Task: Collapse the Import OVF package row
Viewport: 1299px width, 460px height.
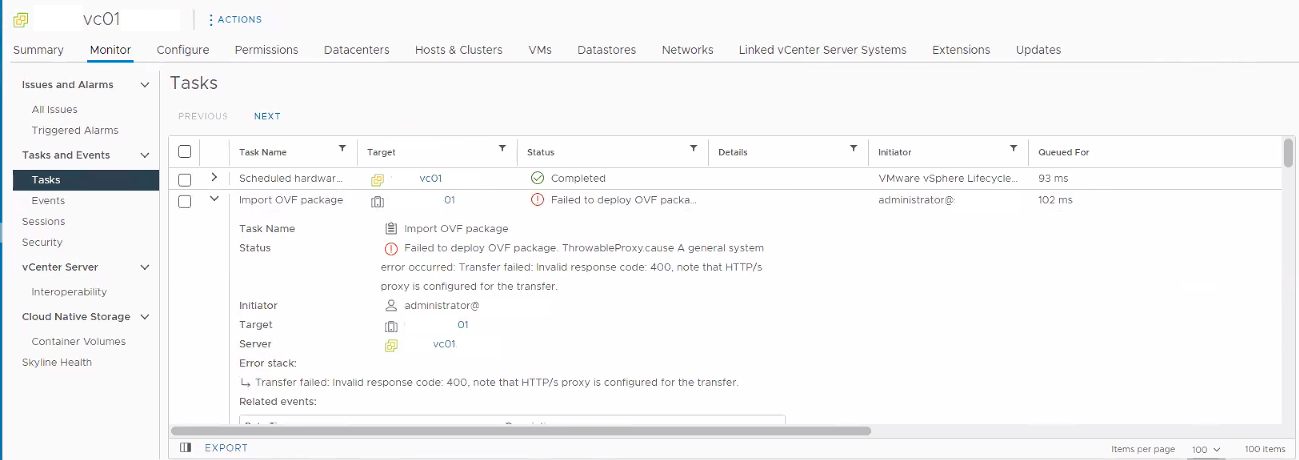Action: pos(213,199)
